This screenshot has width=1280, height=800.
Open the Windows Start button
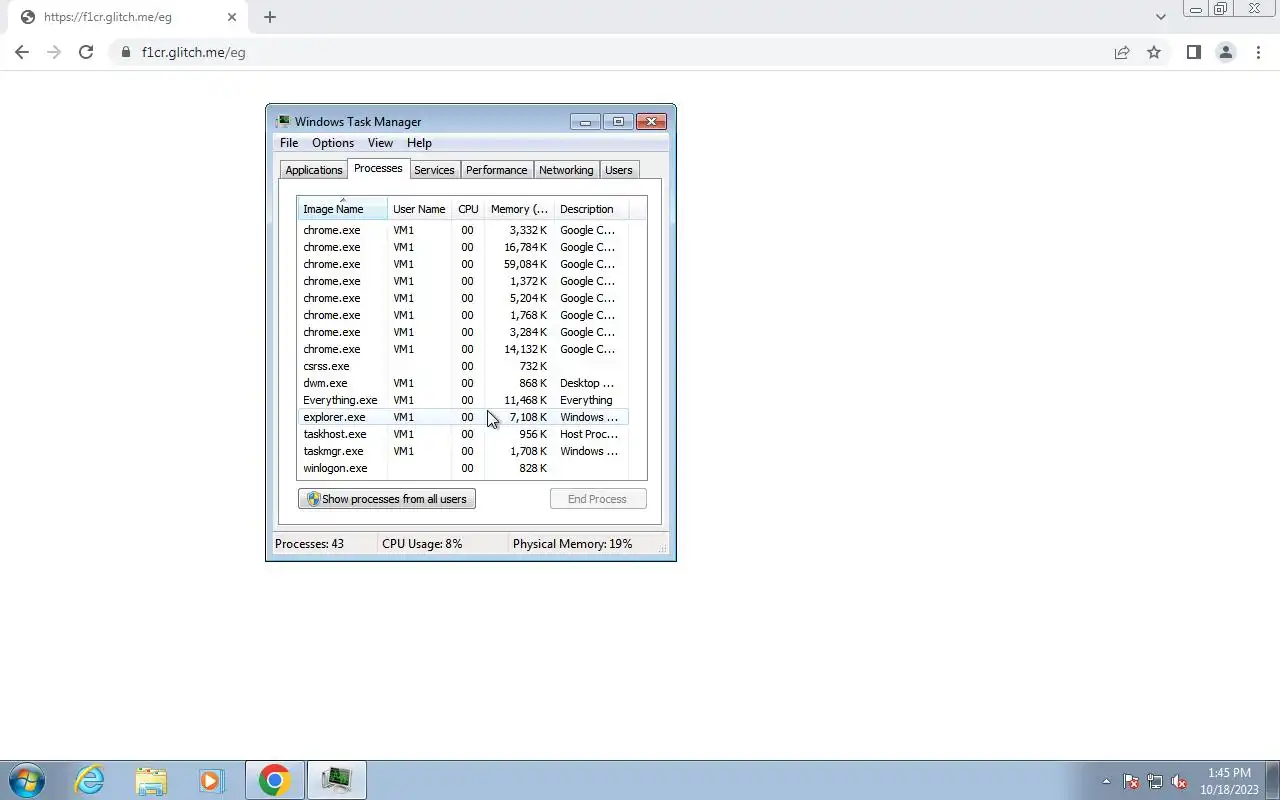point(26,780)
